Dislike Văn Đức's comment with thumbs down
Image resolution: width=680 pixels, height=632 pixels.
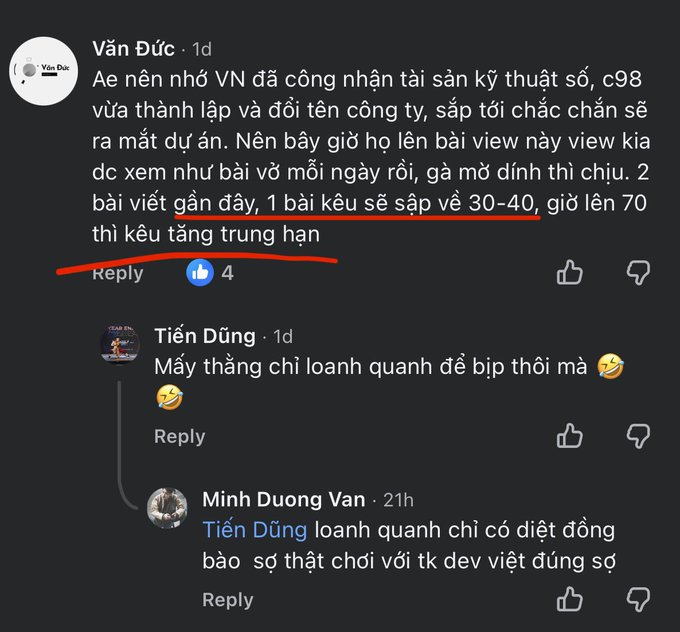pyautogui.click(x=637, y=272)
